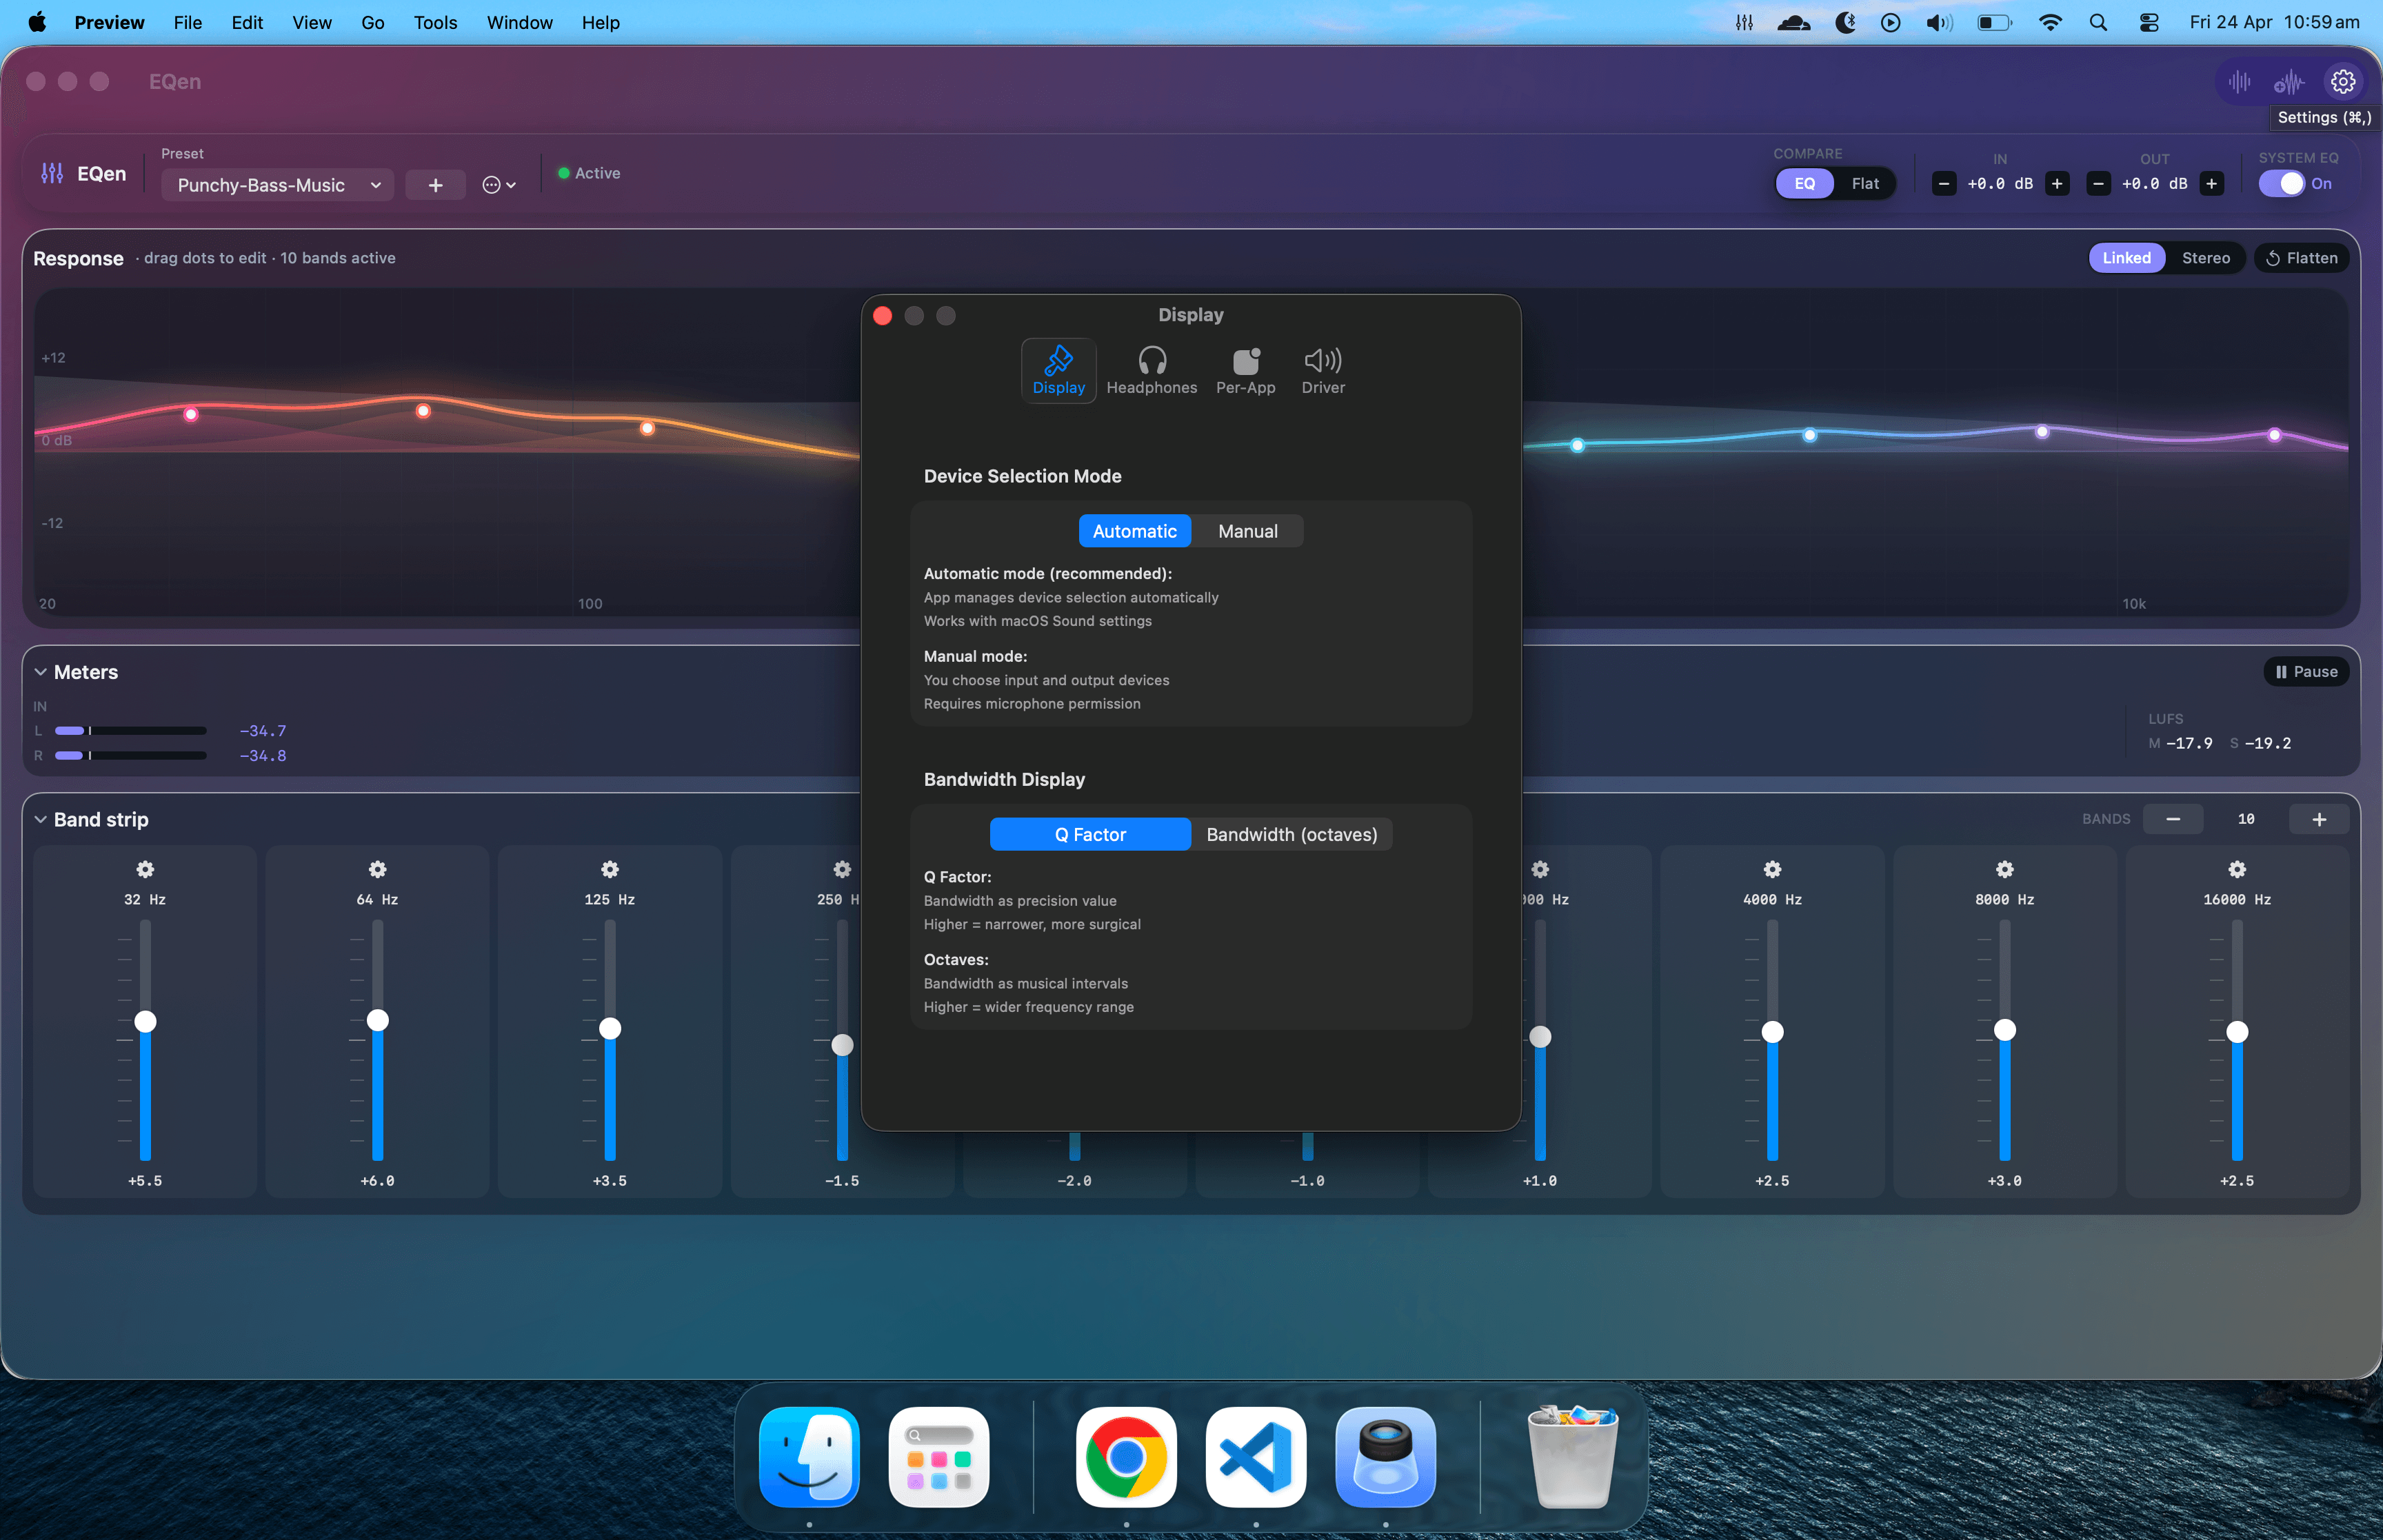The image size is (2383, 1540).
Task: Select Manual device selection mode
Action: [x=1247, y=531]
